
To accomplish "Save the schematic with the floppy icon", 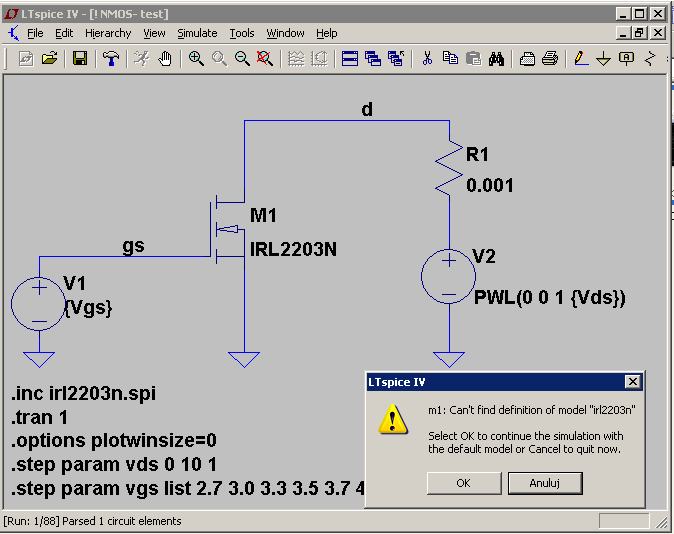I will pos(80,58).
